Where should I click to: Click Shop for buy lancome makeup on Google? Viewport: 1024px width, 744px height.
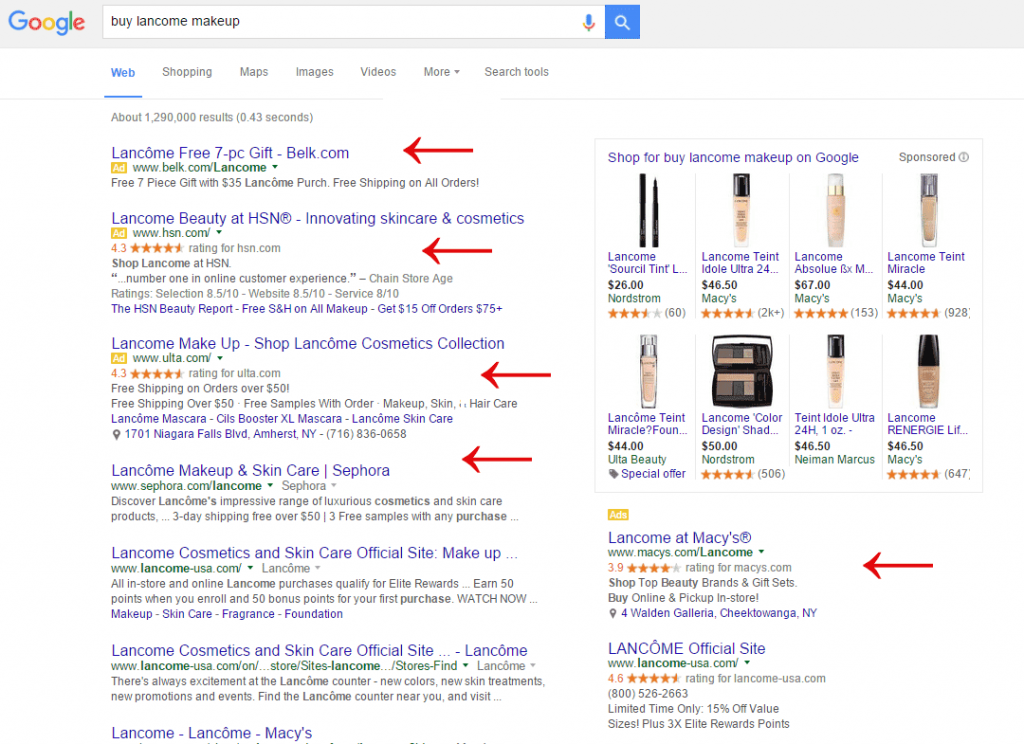click(733, 157)
